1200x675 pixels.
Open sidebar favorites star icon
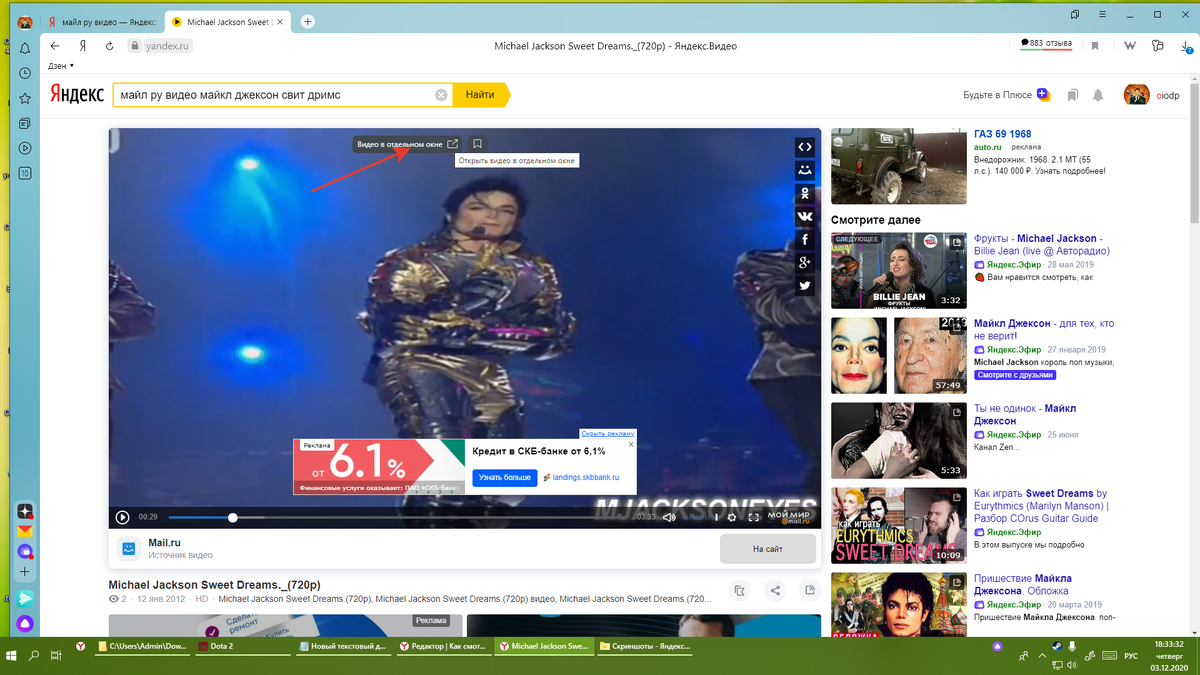point(25,98)
